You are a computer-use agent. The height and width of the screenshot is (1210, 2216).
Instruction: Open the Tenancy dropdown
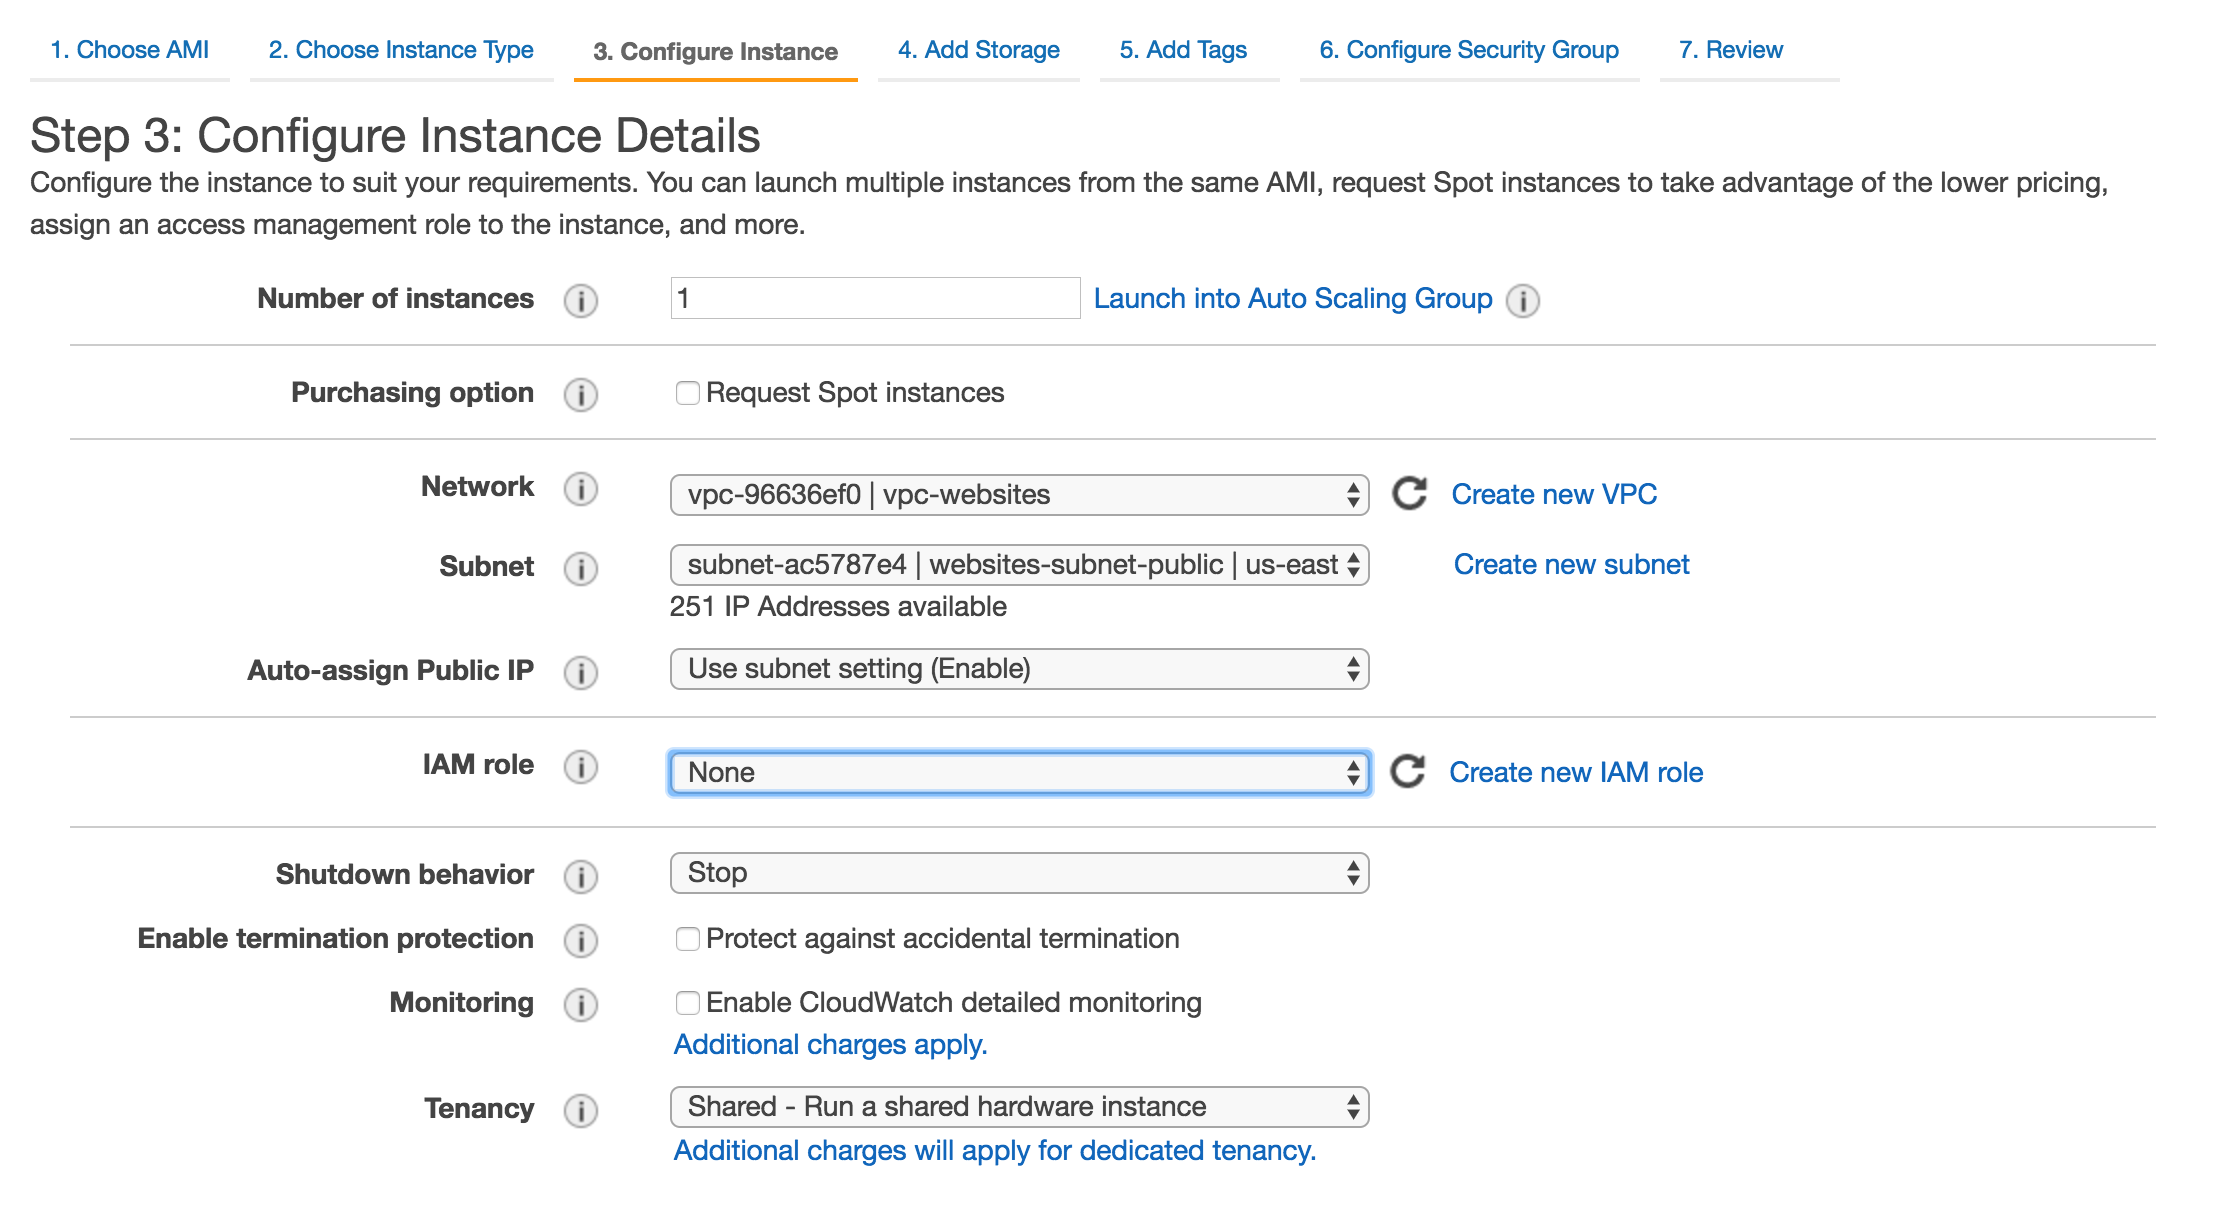(x=1018, y=1106)
